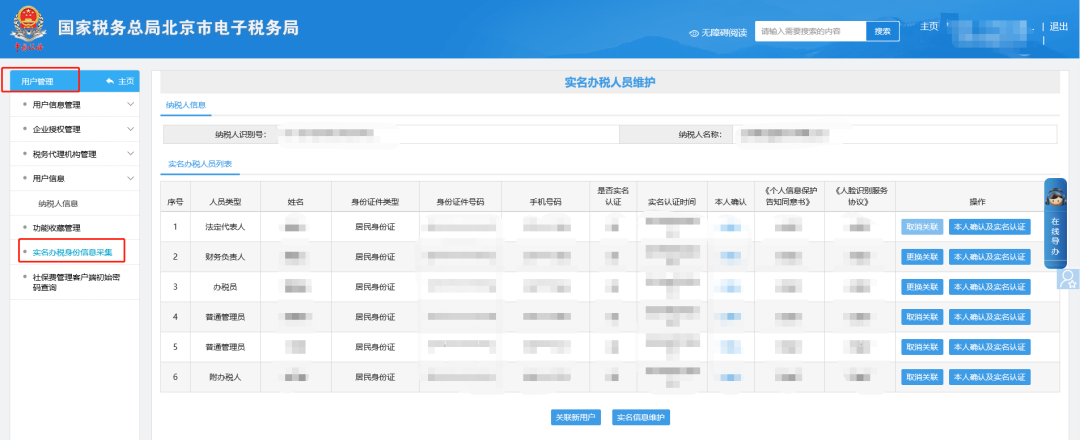1080x440 pixels.
Task: Click the national tax emblem logo
Action: coord(27,29)
